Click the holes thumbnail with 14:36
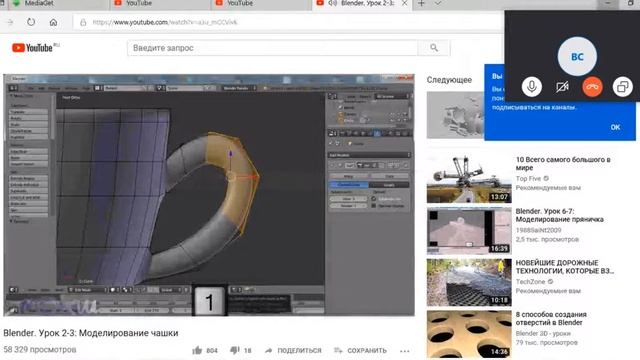640x360 pixels. 469,334
